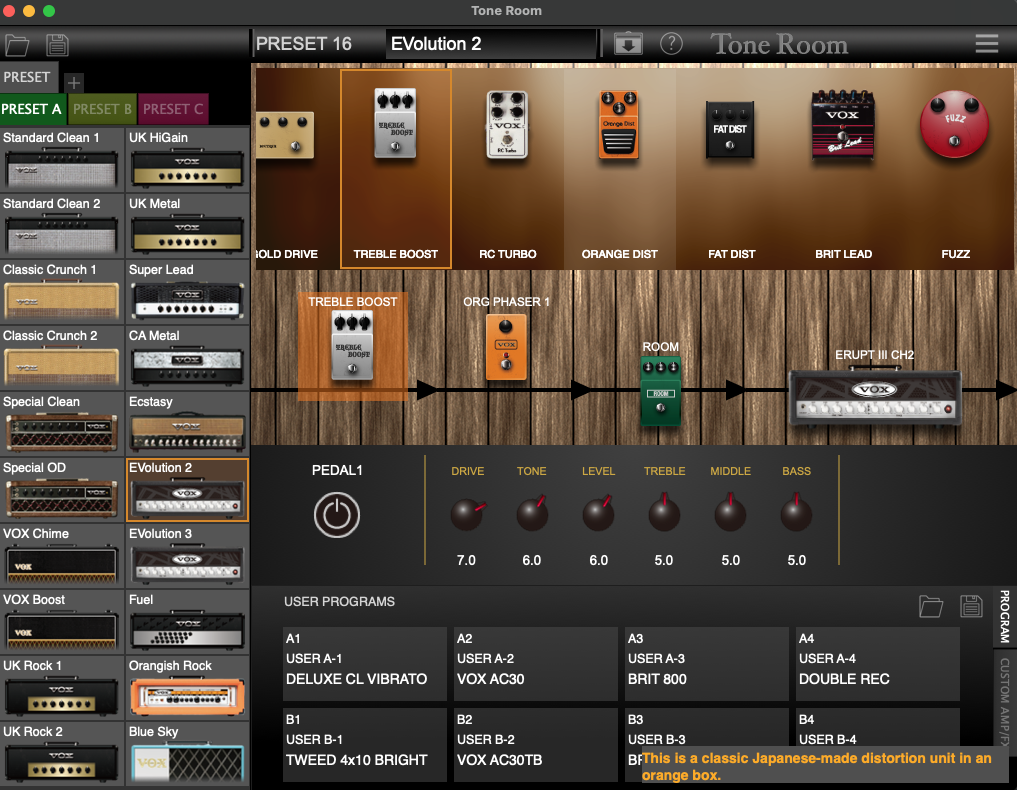The image size is (1017, 790).
Task: Open the Tone Room hamburger menu
Action: [986, 43]
